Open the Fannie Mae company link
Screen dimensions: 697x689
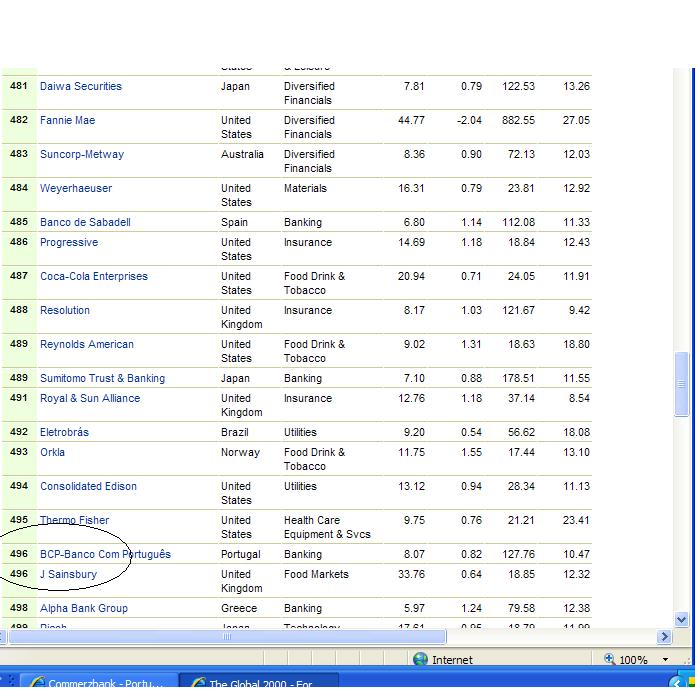(67, 120)
